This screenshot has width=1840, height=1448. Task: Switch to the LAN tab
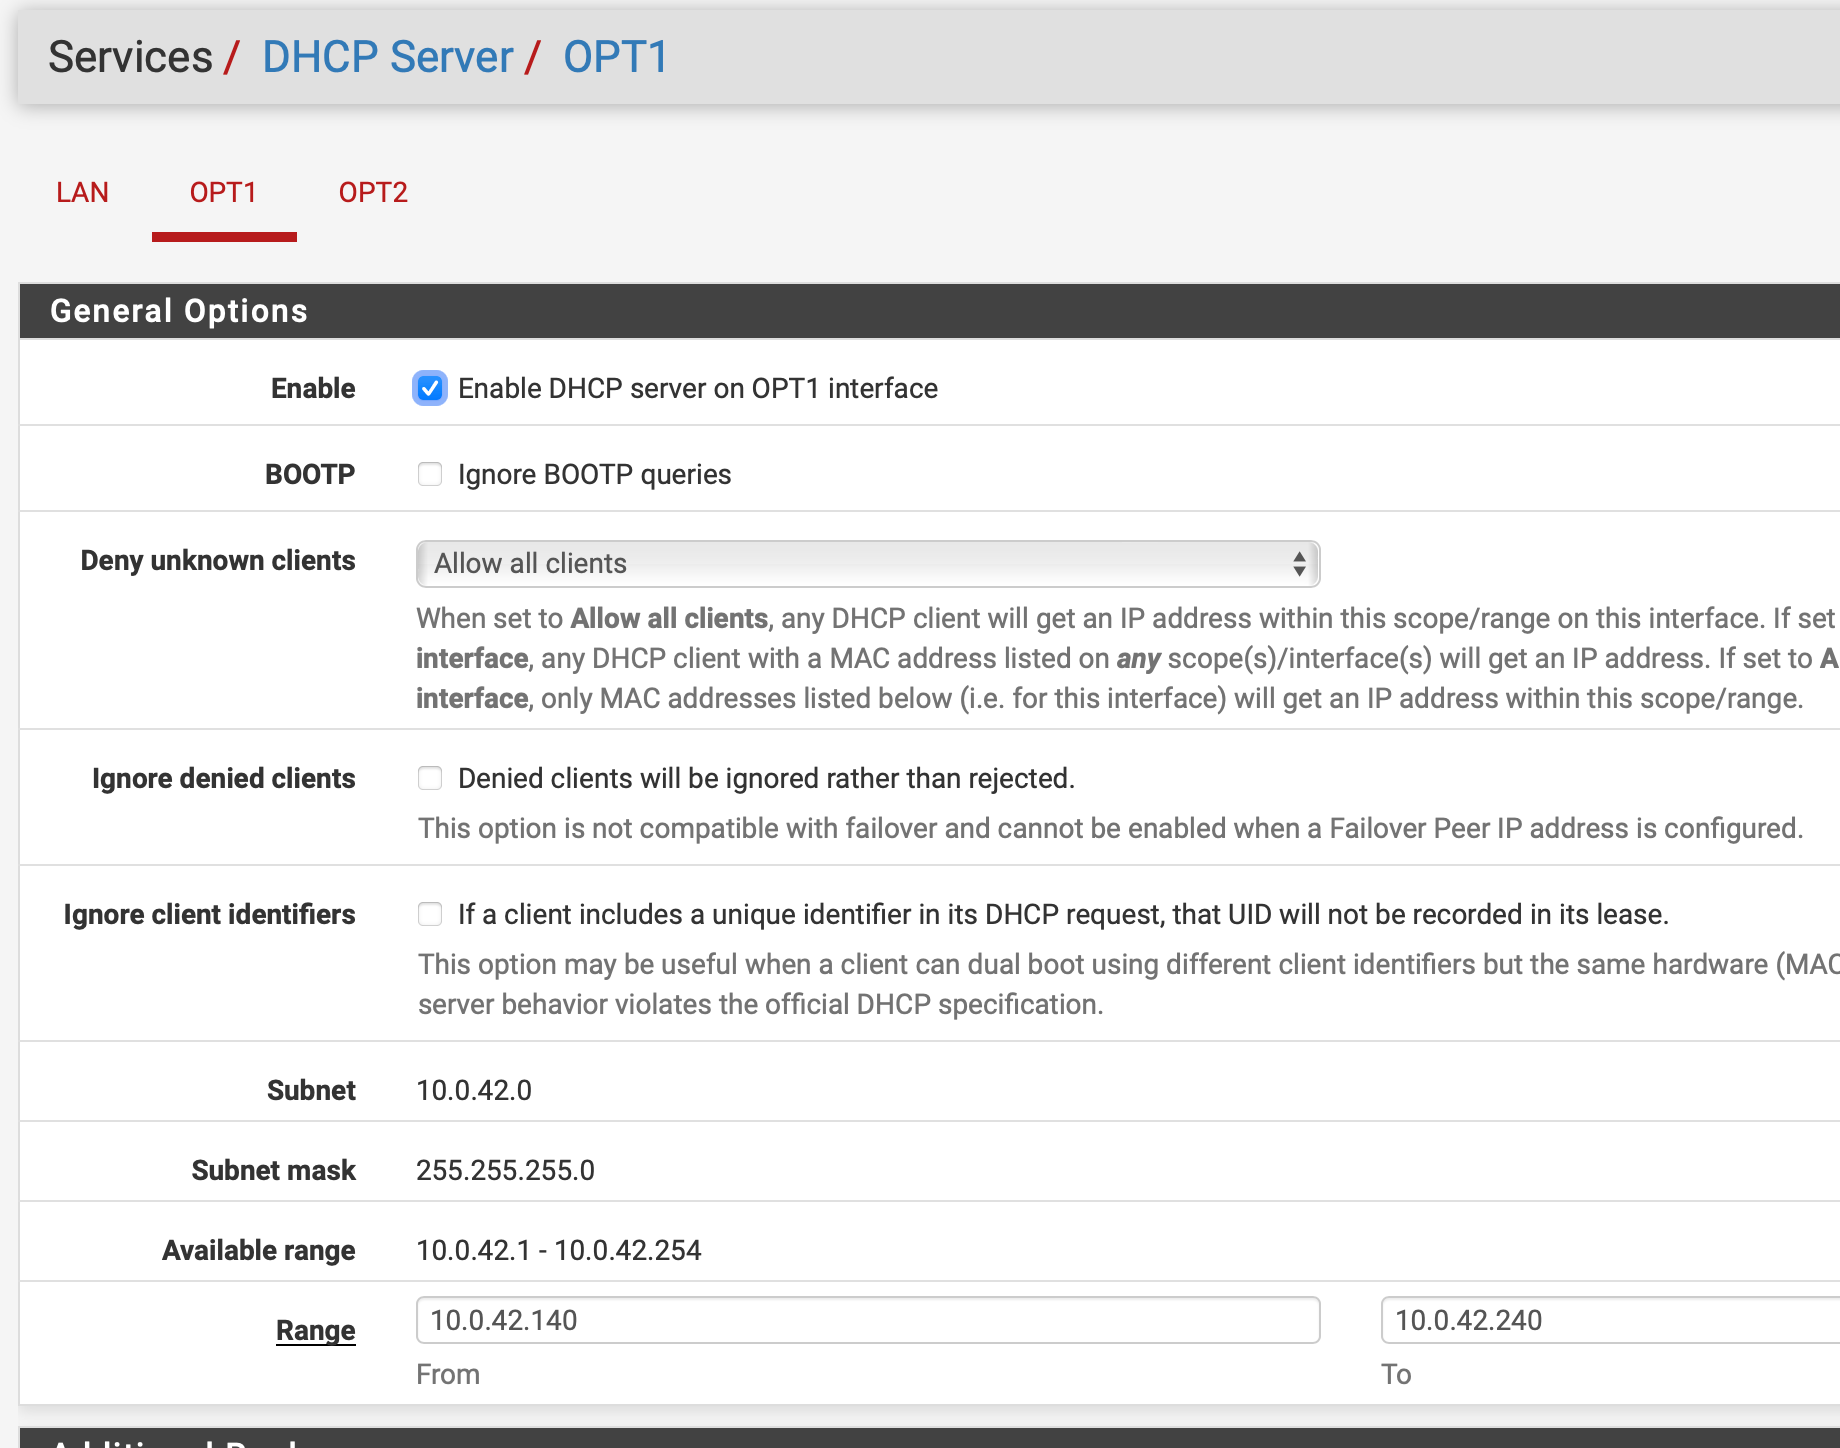tap(82, 192)
